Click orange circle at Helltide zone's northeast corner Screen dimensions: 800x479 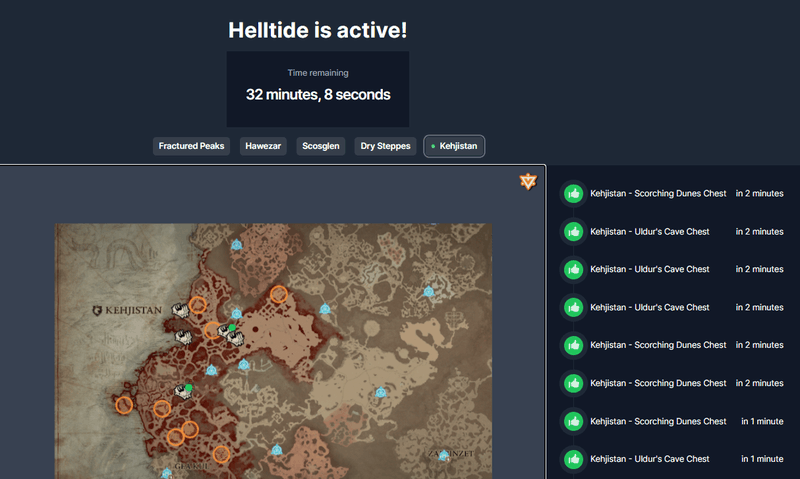(x=279, y=294)
